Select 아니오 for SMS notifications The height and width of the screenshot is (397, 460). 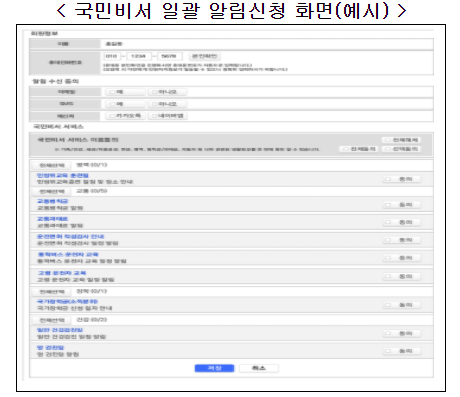click(168, 104)
